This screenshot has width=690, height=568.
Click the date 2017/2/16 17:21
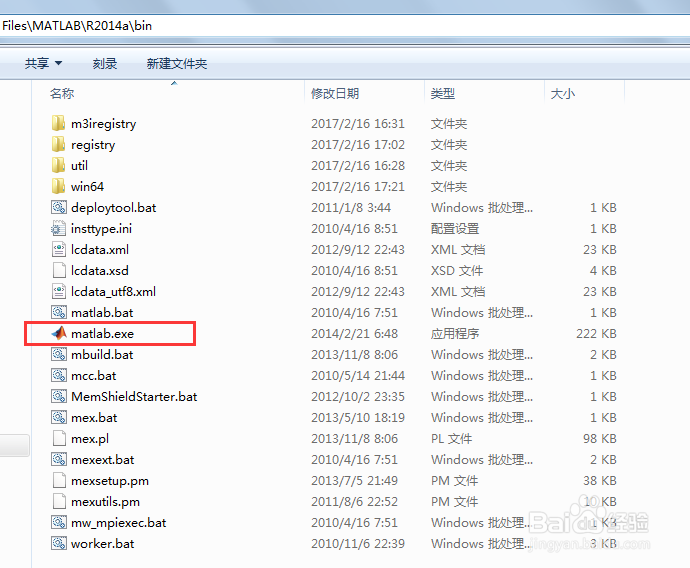click(358, 187)
